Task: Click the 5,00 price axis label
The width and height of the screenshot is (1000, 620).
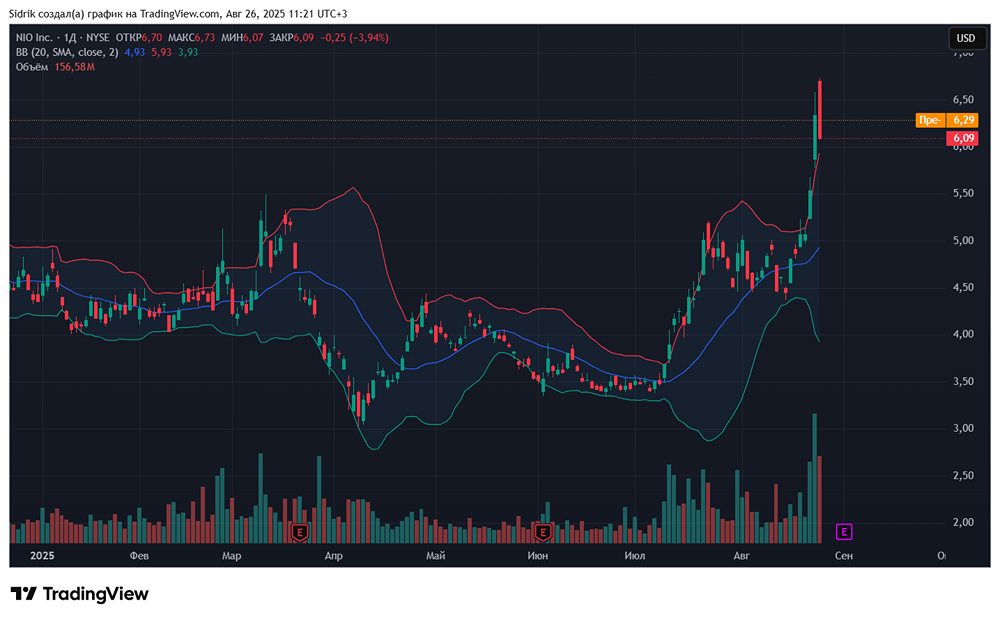Action: point(963,240)
